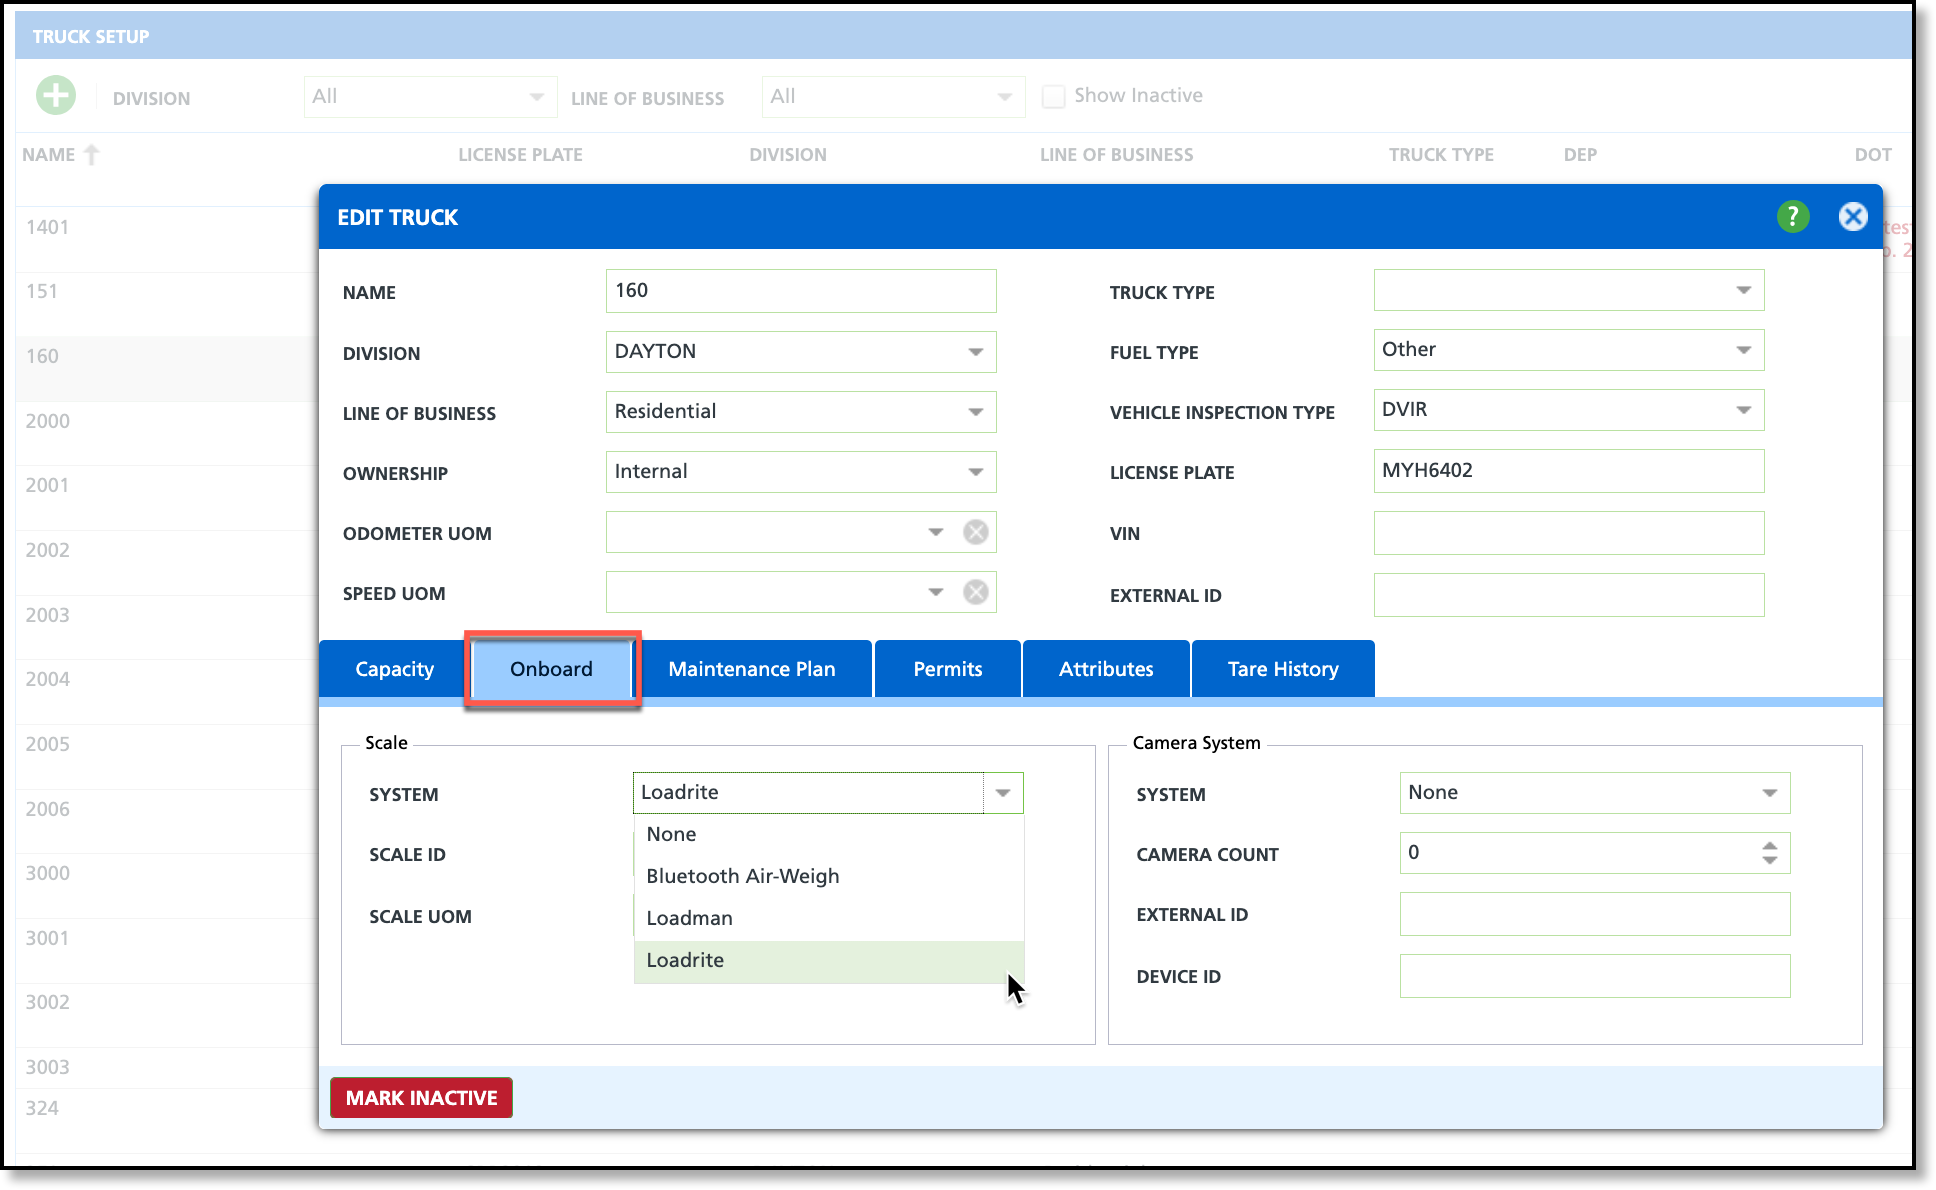Open the Camera System dropdown
This screenshot has width=1936, height=1190.
[1769, 793]
